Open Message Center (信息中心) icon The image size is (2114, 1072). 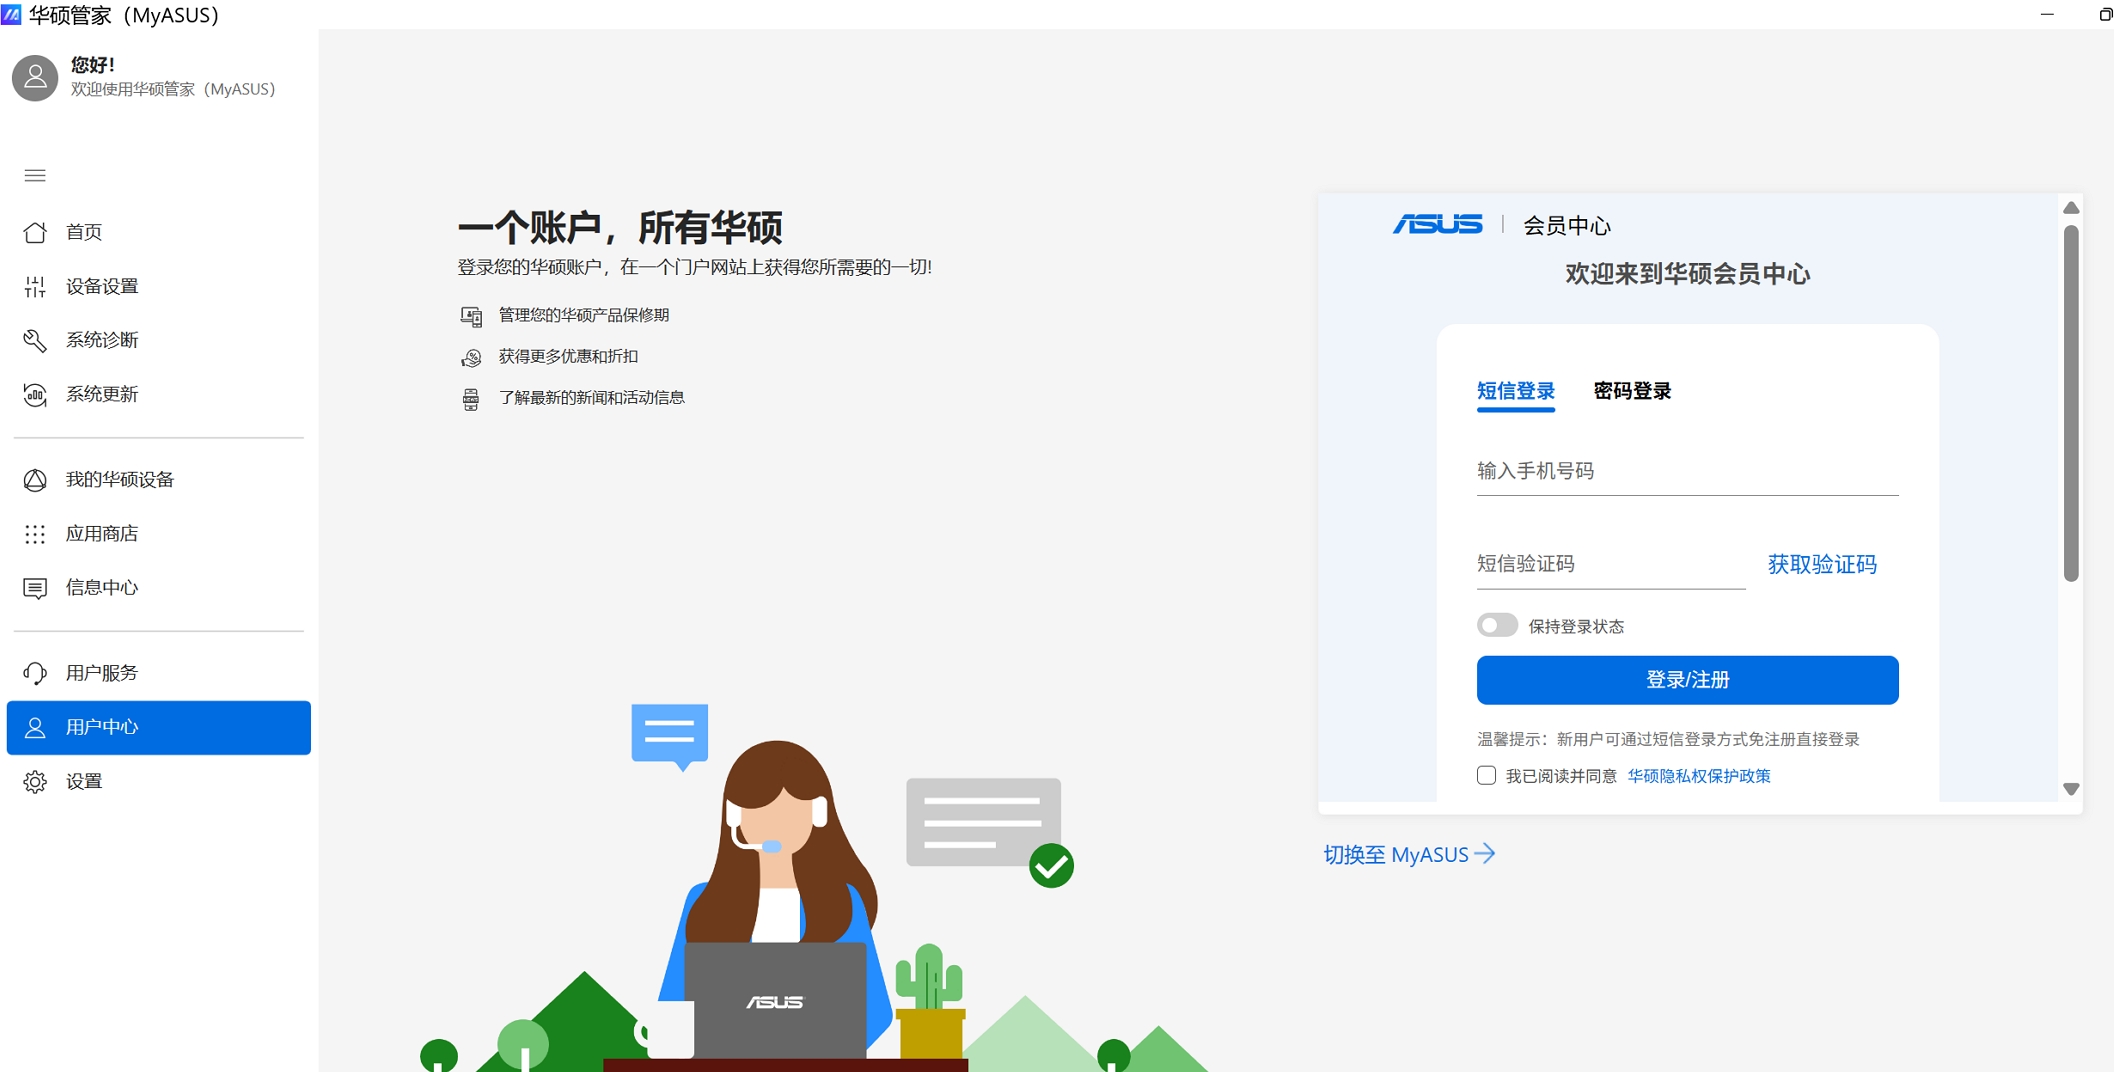coord(35,588)
